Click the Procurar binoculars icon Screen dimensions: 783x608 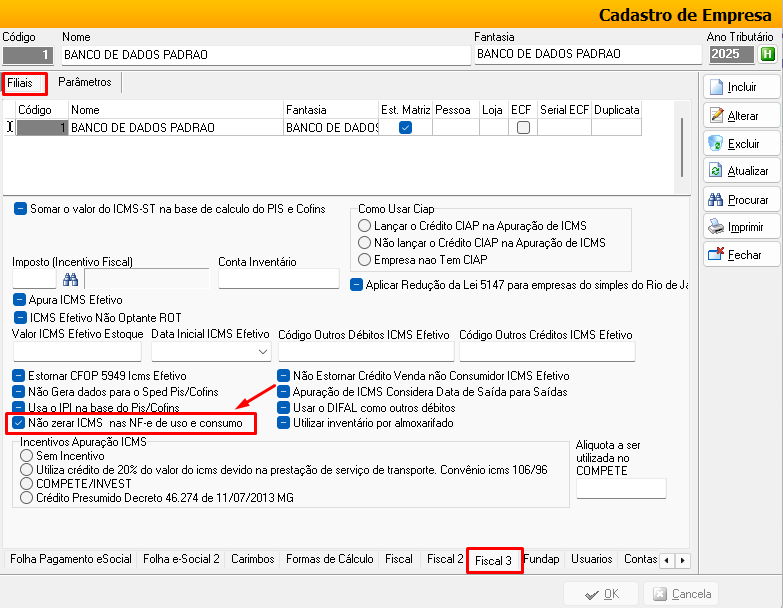pyautogui.click(x=716, y=200)
